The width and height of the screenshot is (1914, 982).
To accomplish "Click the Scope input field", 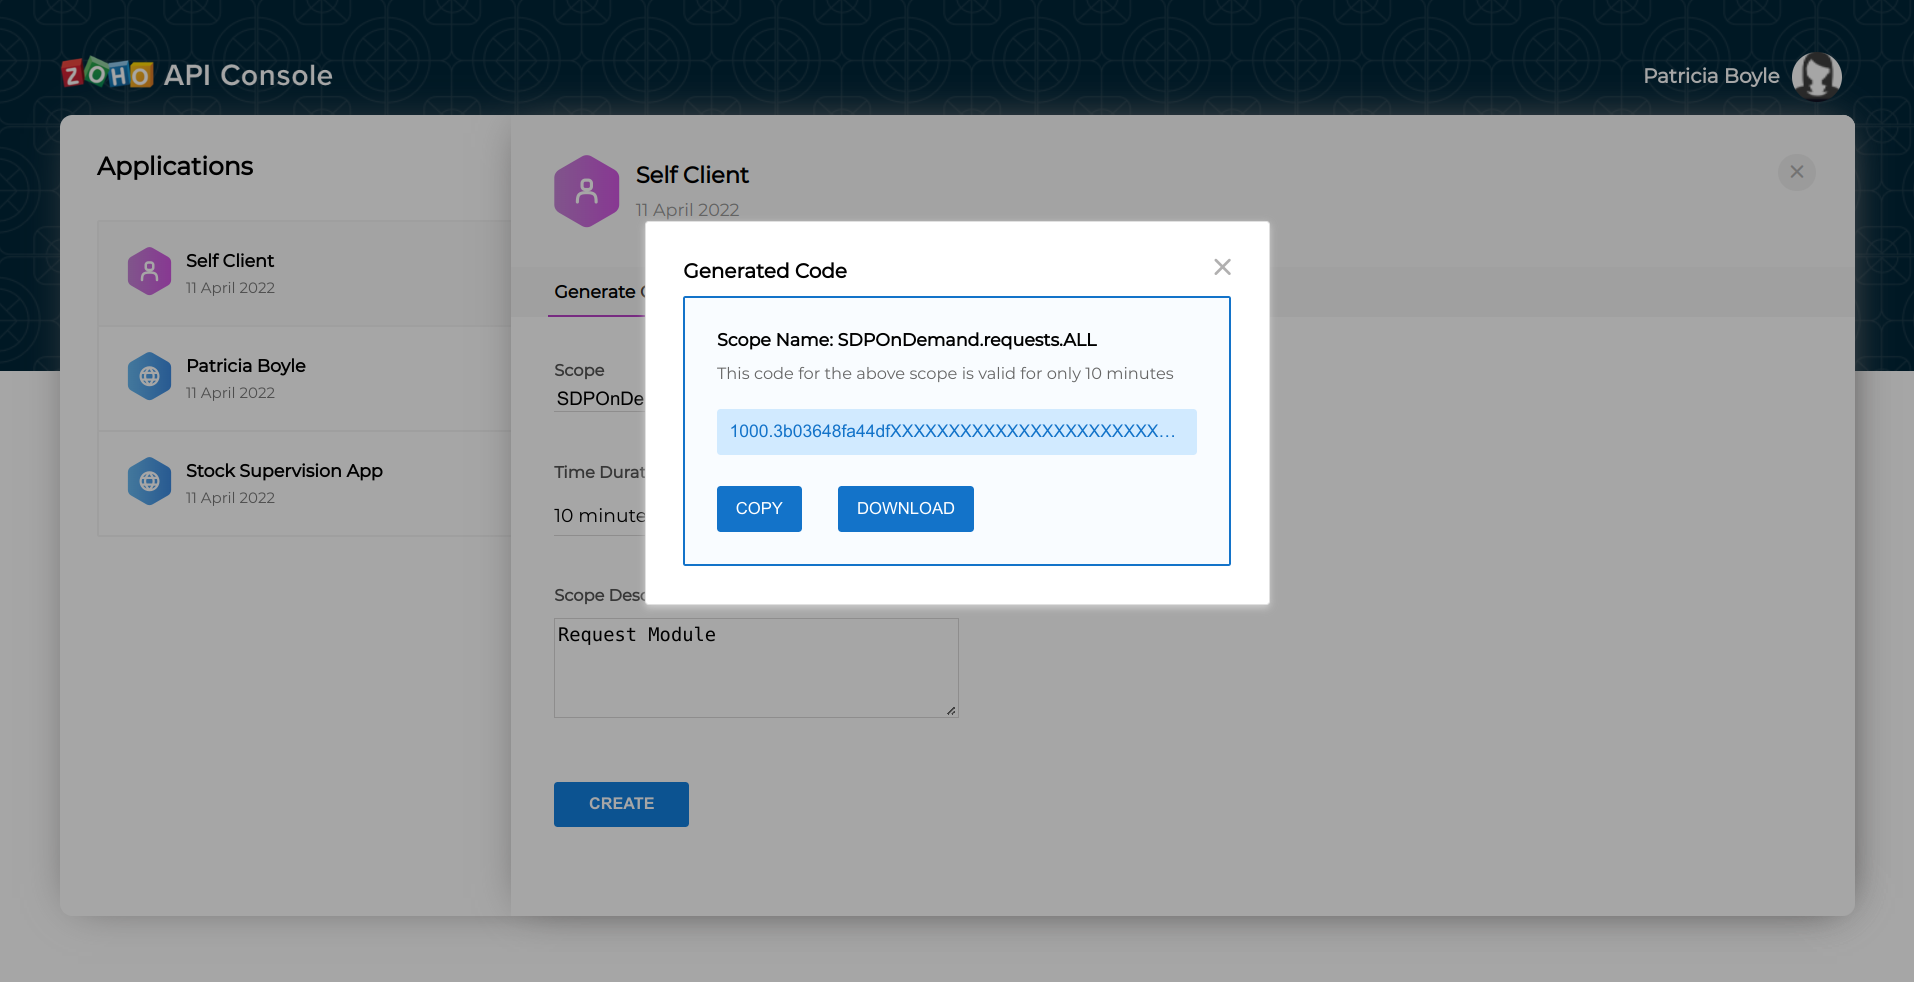I will 600,399.
